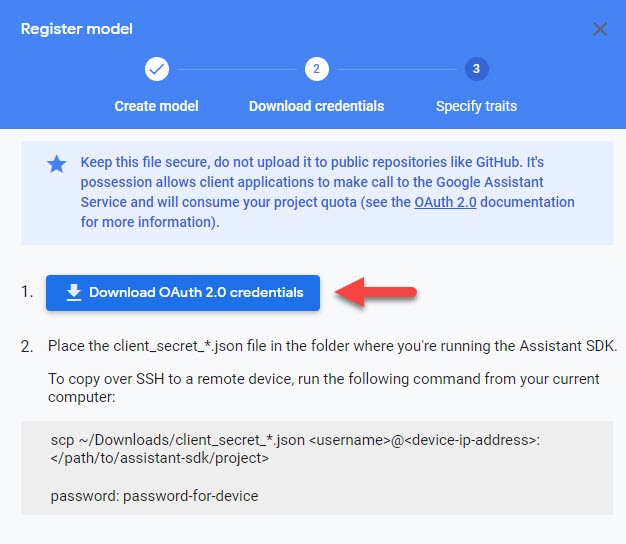Screen dimensions: 626x544
Task: Click the download arrow icon on the button
Action: [x=73, y=293]
